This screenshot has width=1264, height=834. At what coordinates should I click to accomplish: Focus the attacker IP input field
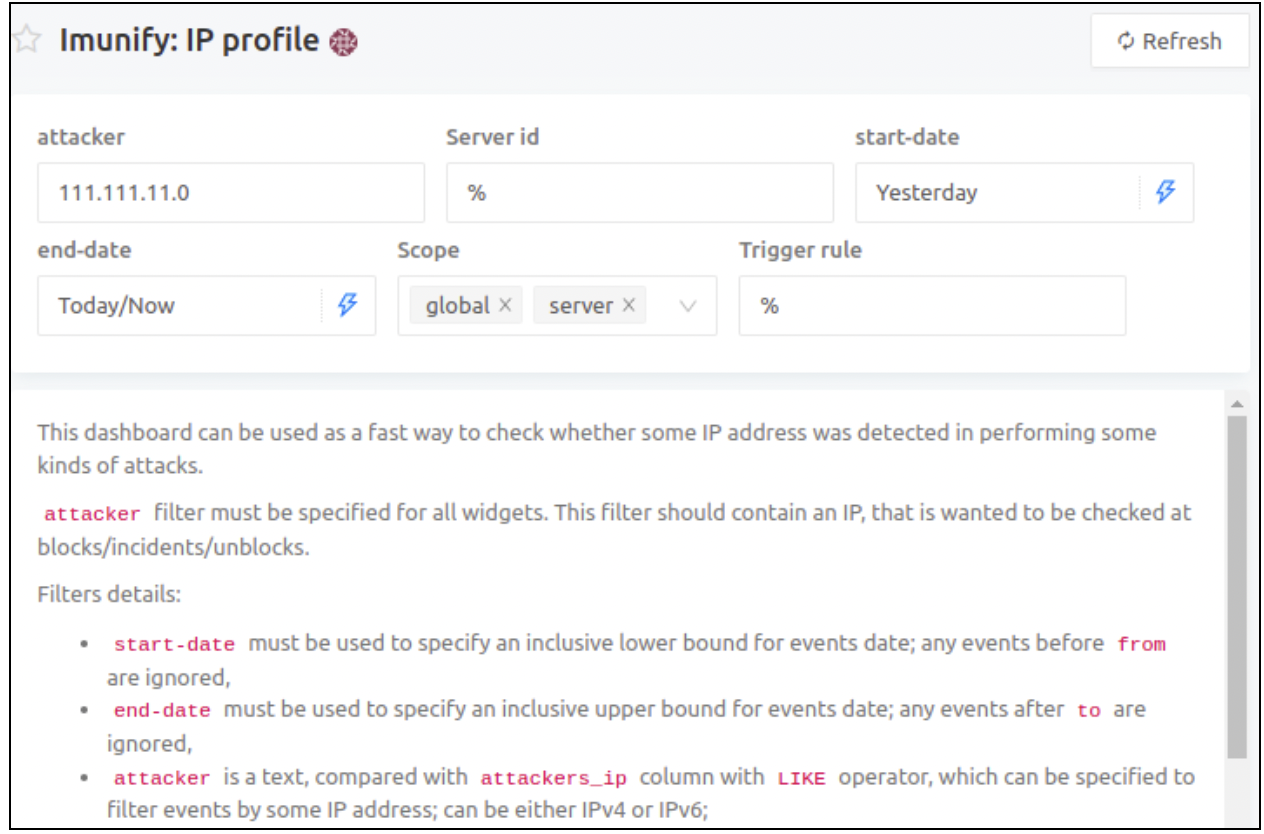(231, 193)
